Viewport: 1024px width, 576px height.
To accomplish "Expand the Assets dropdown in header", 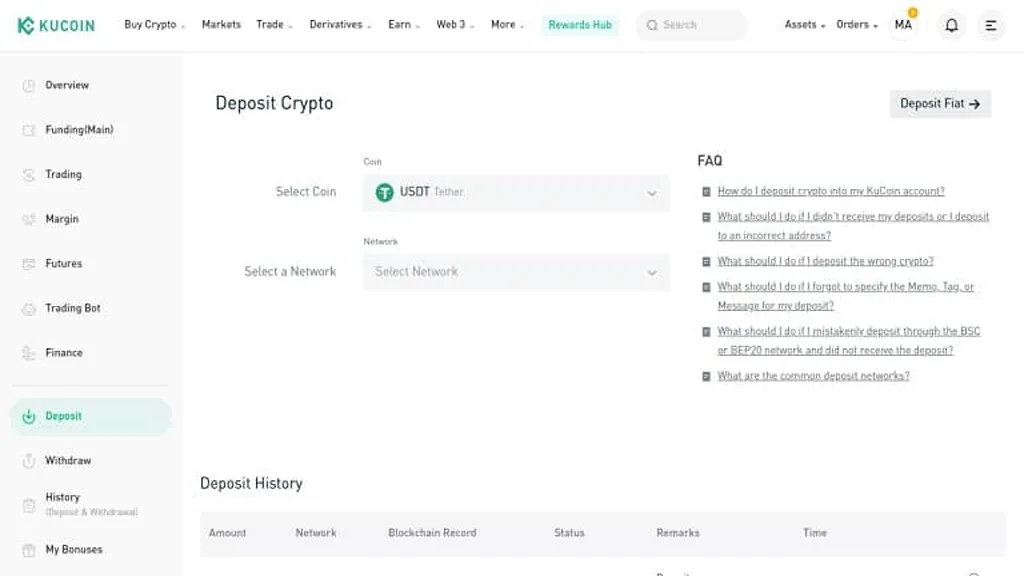I will (x=805, y=25).
